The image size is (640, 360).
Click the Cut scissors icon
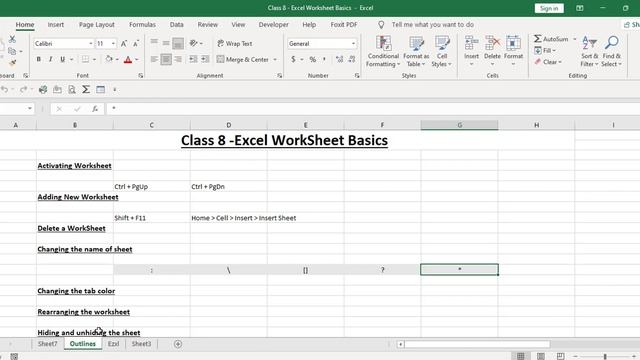point(12,39)
